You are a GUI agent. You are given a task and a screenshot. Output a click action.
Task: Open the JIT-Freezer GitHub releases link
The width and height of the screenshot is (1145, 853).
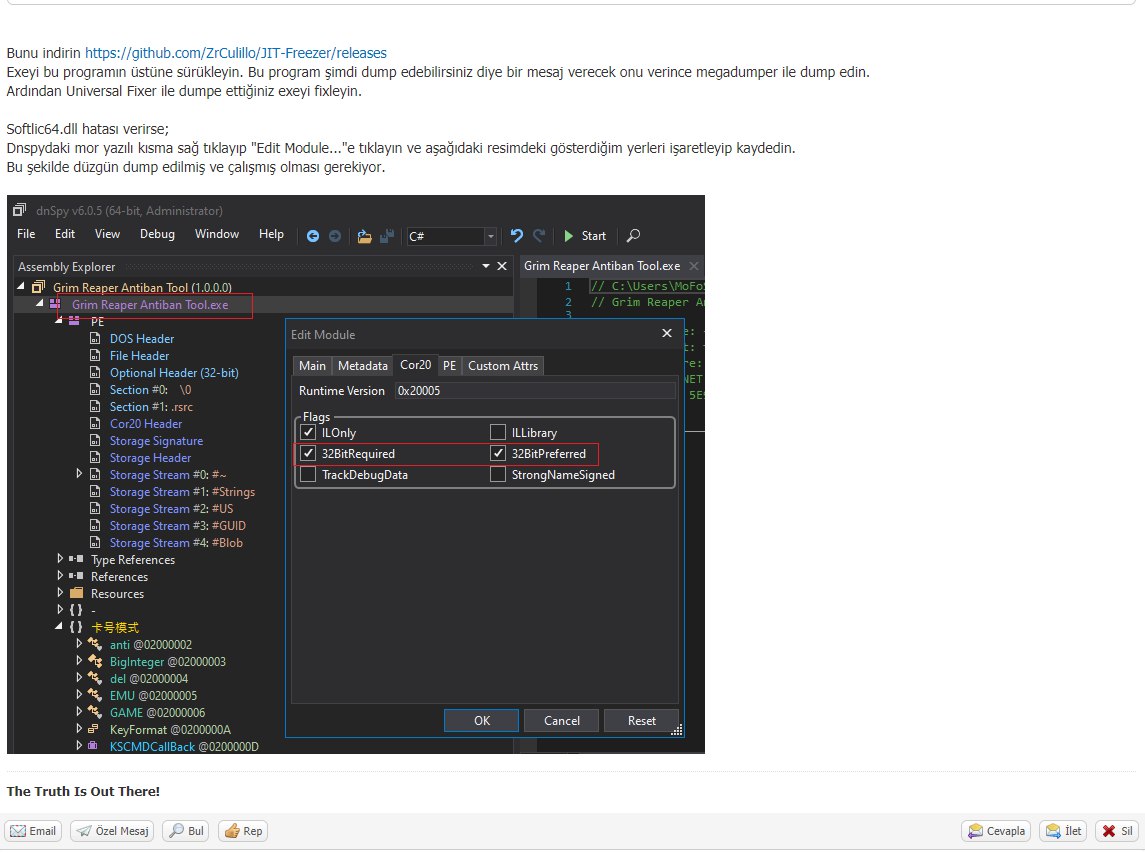coord(236,53)
